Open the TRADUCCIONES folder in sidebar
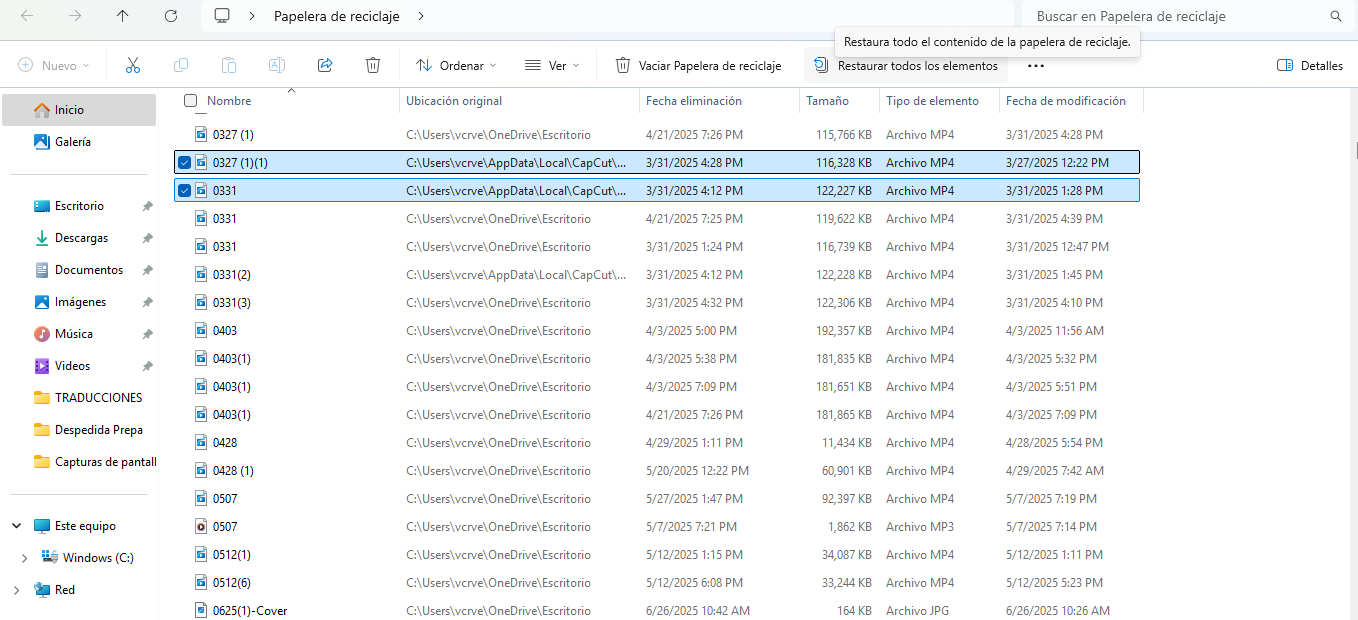Screen dimensions: 1358x620 tap(98, 398)
